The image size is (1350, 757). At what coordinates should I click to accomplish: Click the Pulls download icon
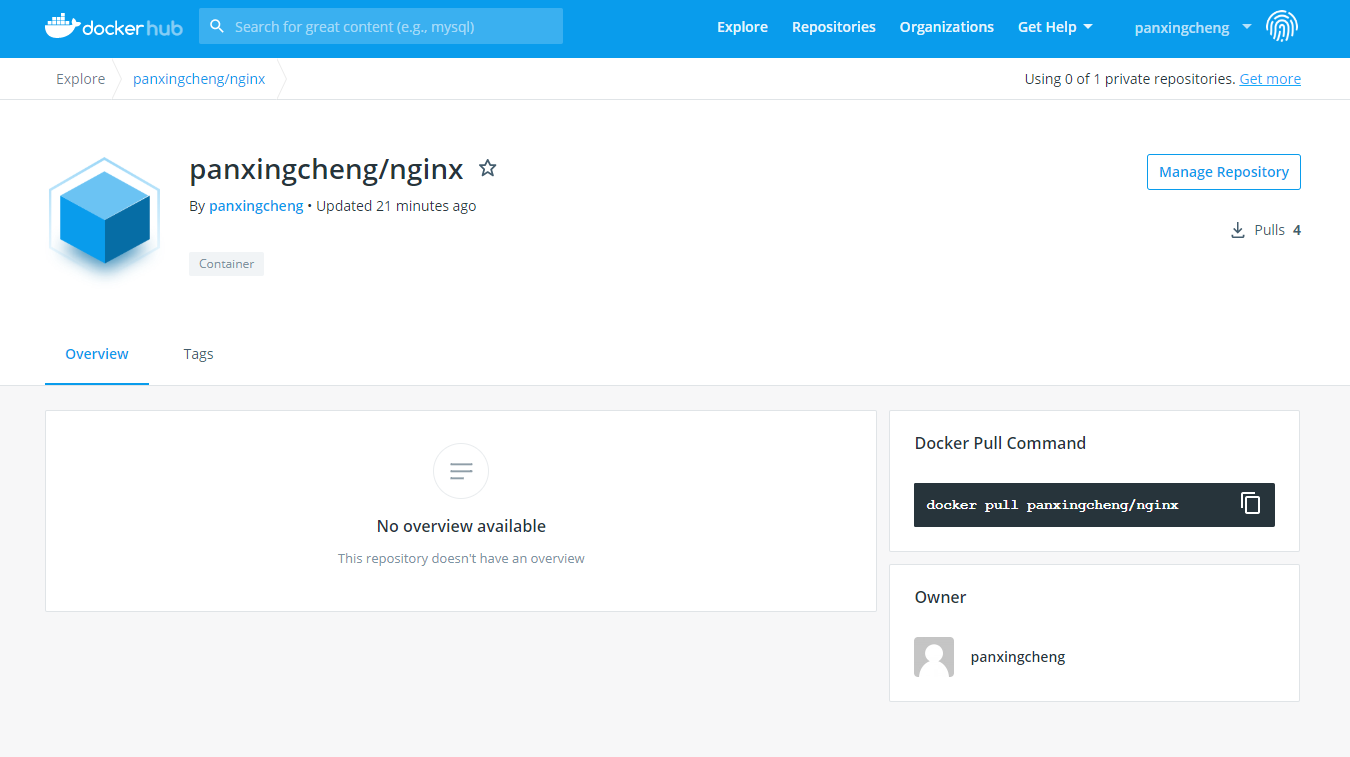1238,230
